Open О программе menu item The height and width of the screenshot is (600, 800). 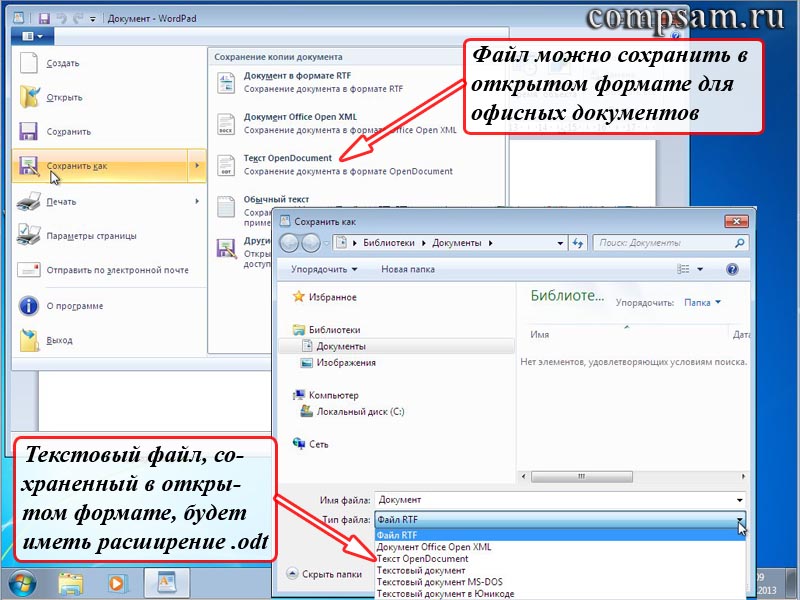109,306
